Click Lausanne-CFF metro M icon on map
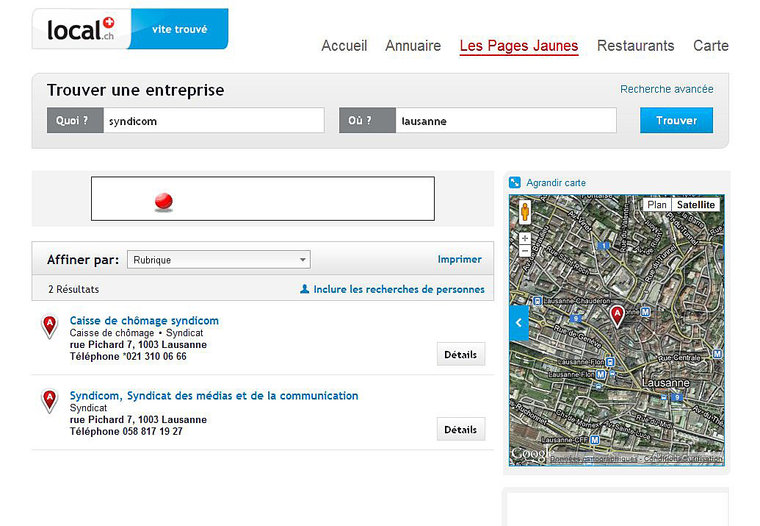760x526 pixels. [594, 440]
